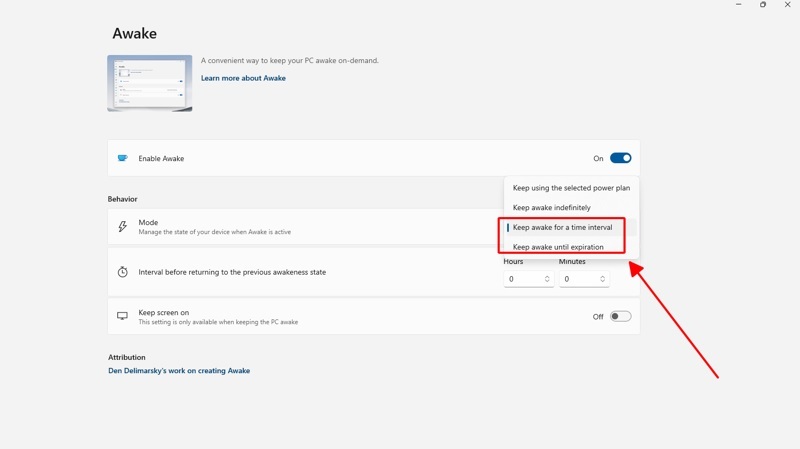Image resolution: width=800 pixels, height=449 pixels.
Task: Open the Learn more about Awake link
Action: point(243,78)
